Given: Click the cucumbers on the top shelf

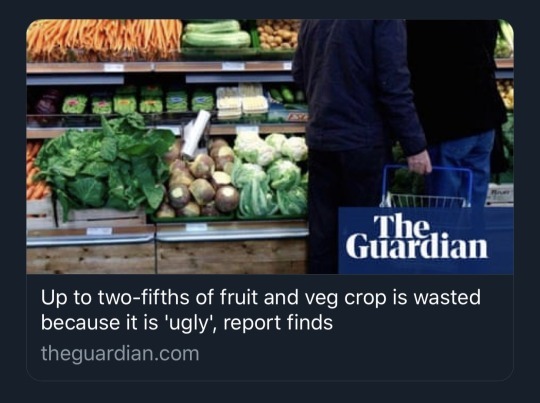Looking at the screenshot, I should 216,34.
